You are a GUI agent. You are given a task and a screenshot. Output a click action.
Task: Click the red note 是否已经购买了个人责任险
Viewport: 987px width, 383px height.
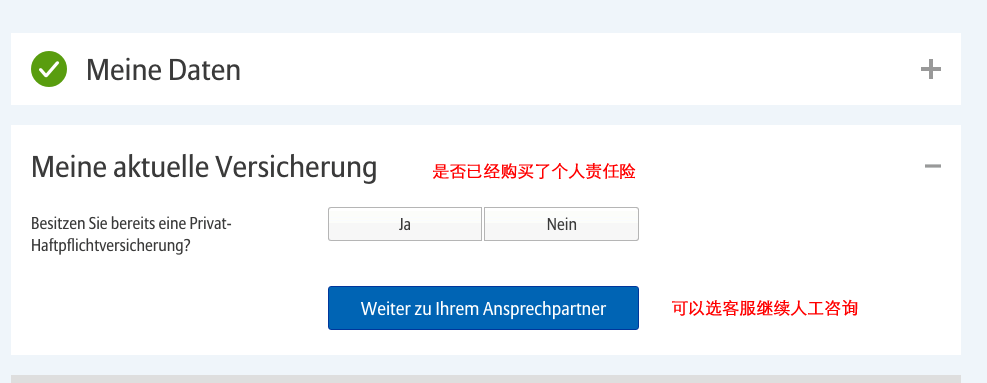coord(534,171)
